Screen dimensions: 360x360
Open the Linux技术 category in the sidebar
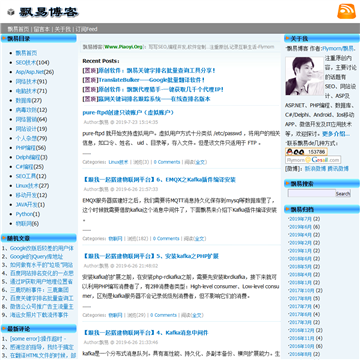pyautogui.click(x=27, y=186)
